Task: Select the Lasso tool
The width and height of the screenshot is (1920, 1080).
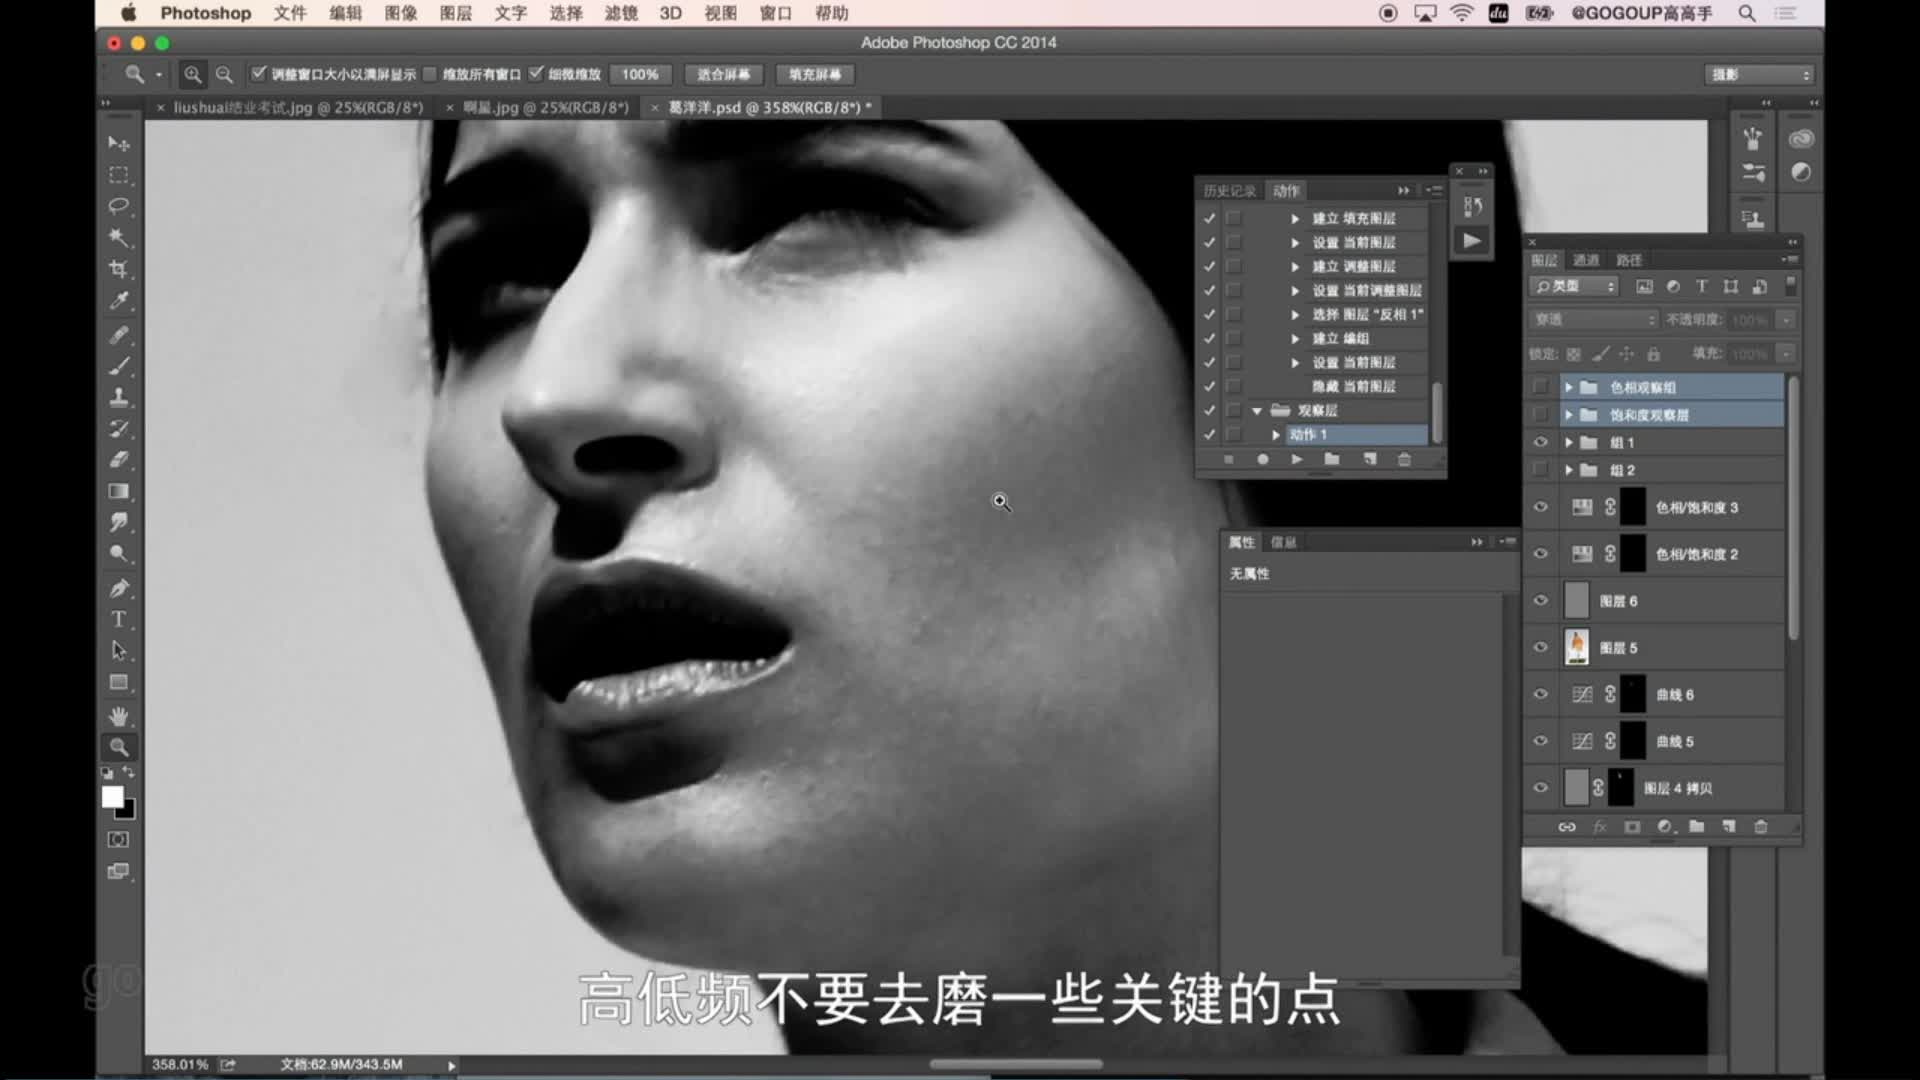Action: pos(119,206)
